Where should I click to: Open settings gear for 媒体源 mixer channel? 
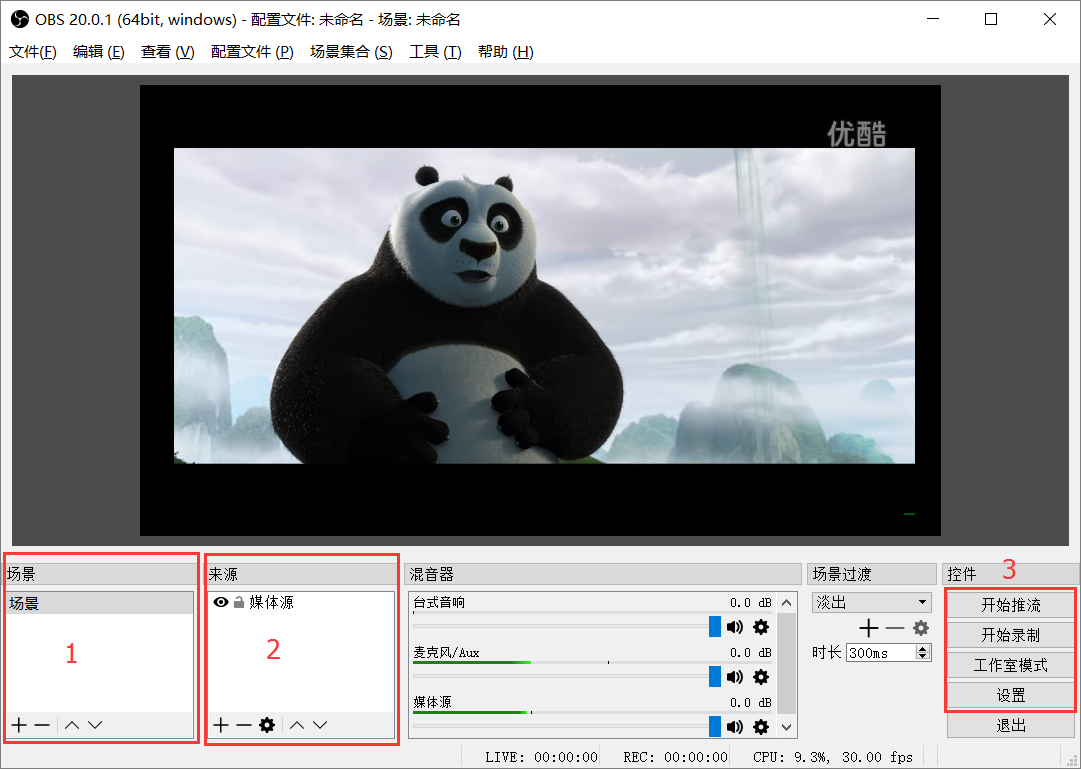tap(761, 726)
